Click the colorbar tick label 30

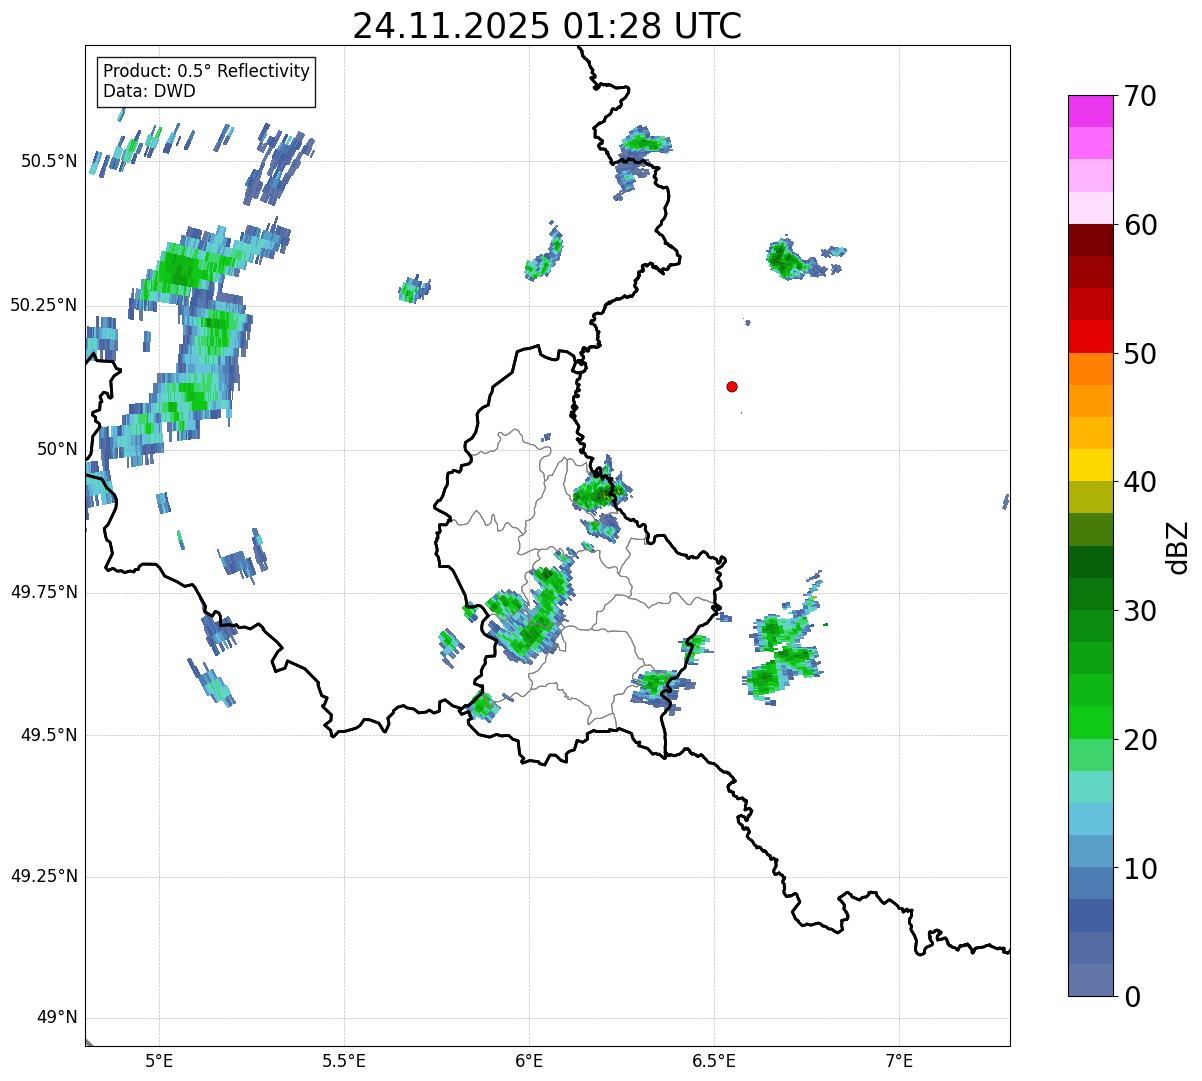pyautogui.click(x=1140, y=611)
